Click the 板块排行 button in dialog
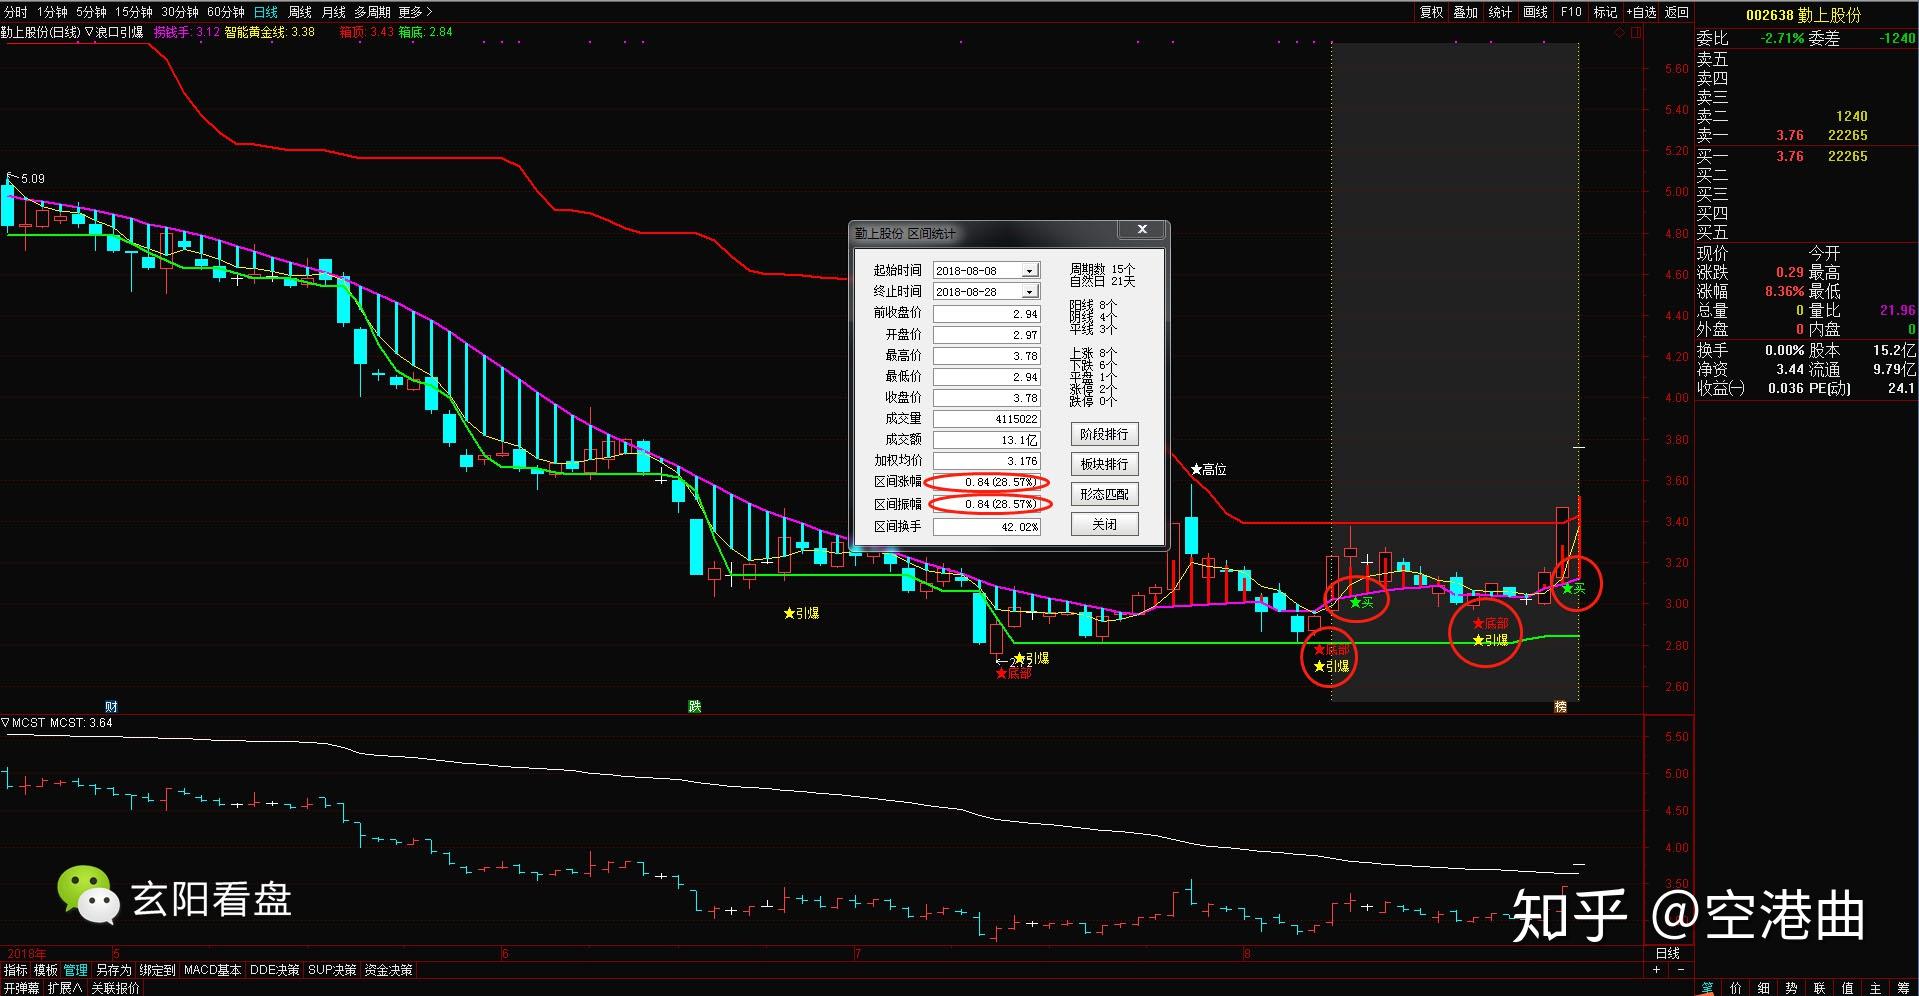Viewport: 1919px width, 996px height. coord(1104,464)
